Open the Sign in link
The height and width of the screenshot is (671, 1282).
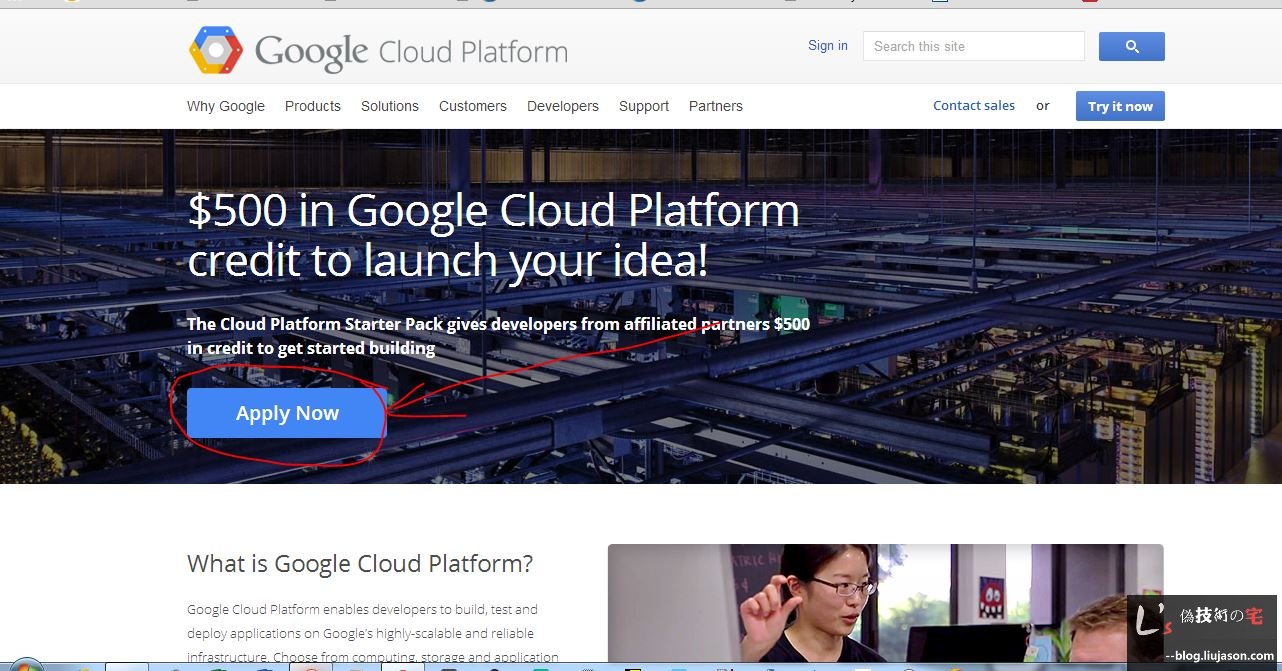pyautogui.click(x=828, y=46)
